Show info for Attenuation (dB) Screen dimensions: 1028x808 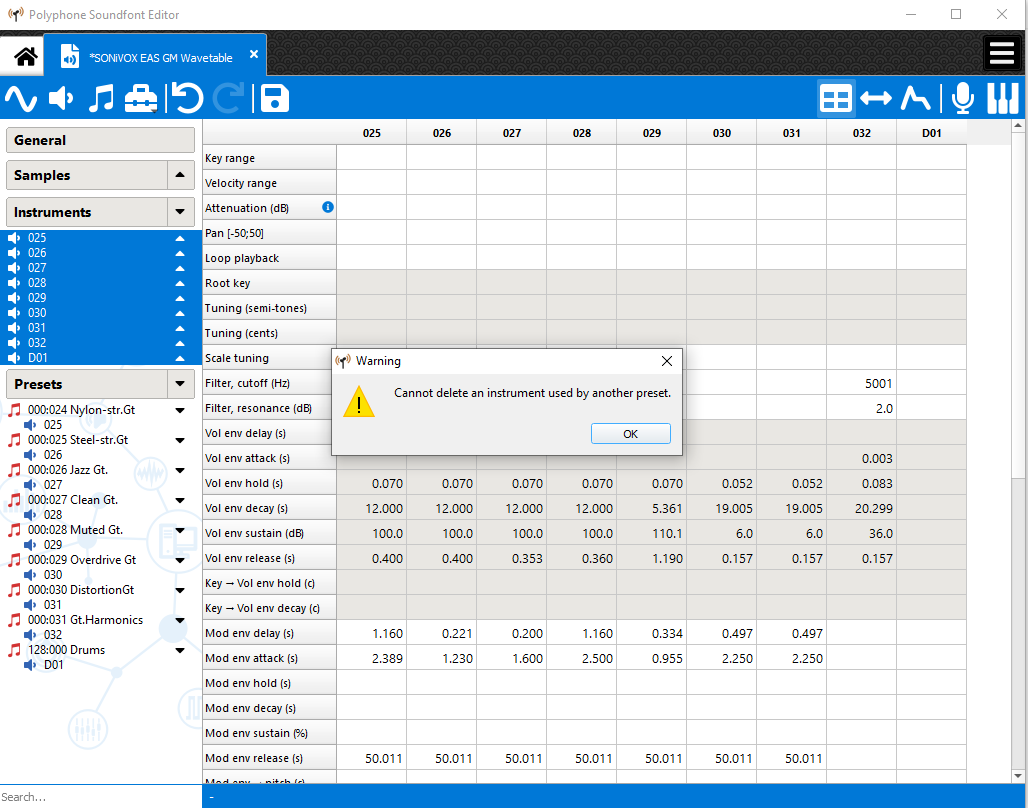328,207
